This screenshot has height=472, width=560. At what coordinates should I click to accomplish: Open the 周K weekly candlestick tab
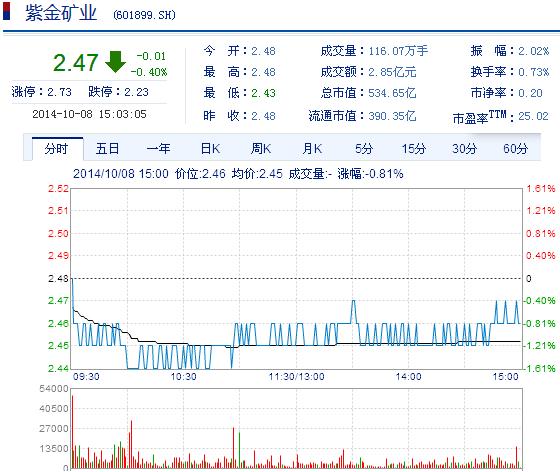tap(261, 149)
